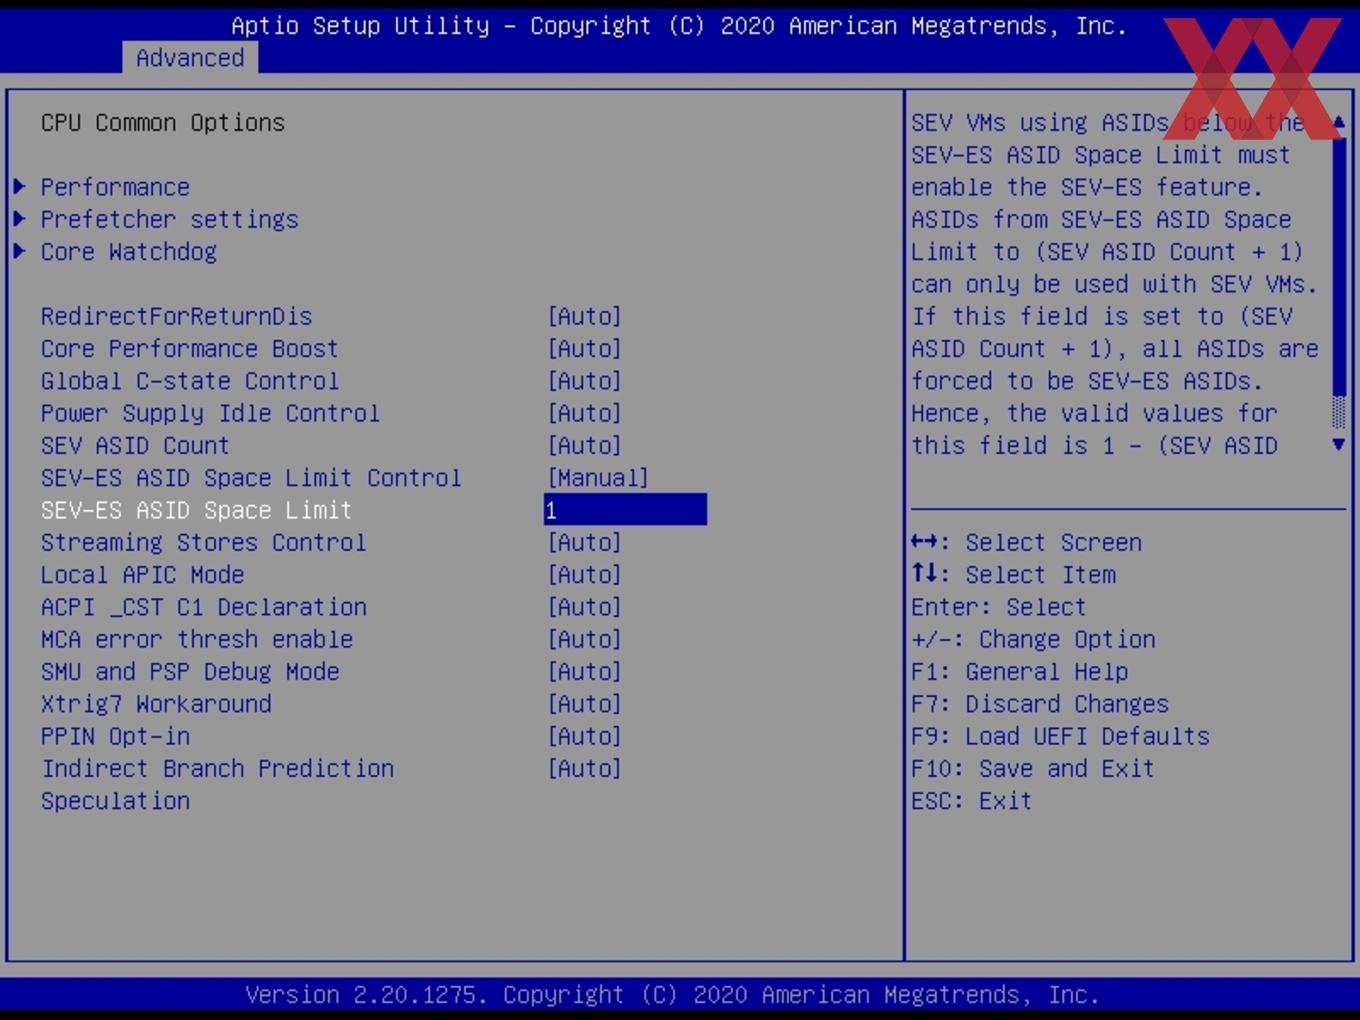Click Version 2.20.1275 footer text
Screen dimensions: 1360x1020
(672, 995)
